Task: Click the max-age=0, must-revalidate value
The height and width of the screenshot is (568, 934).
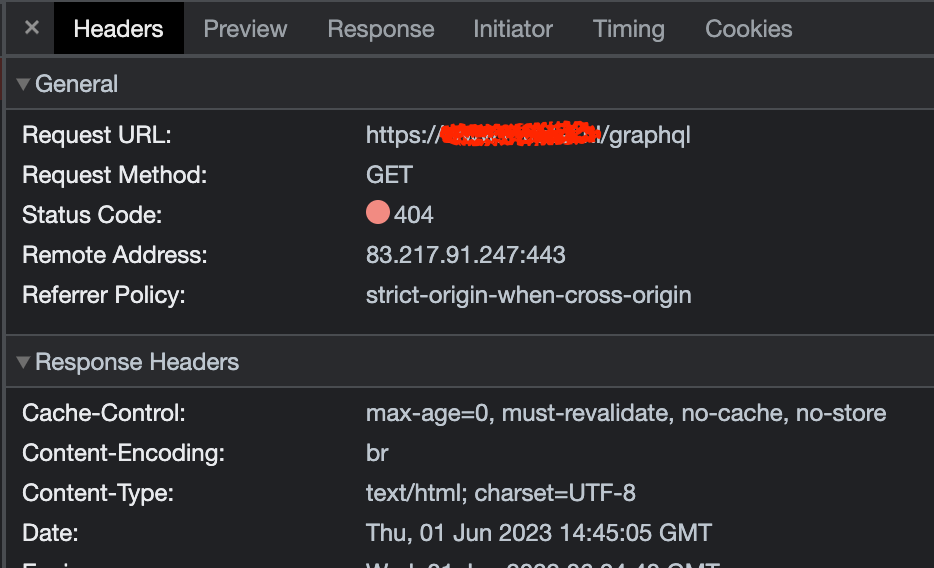Action: [626, 413]
